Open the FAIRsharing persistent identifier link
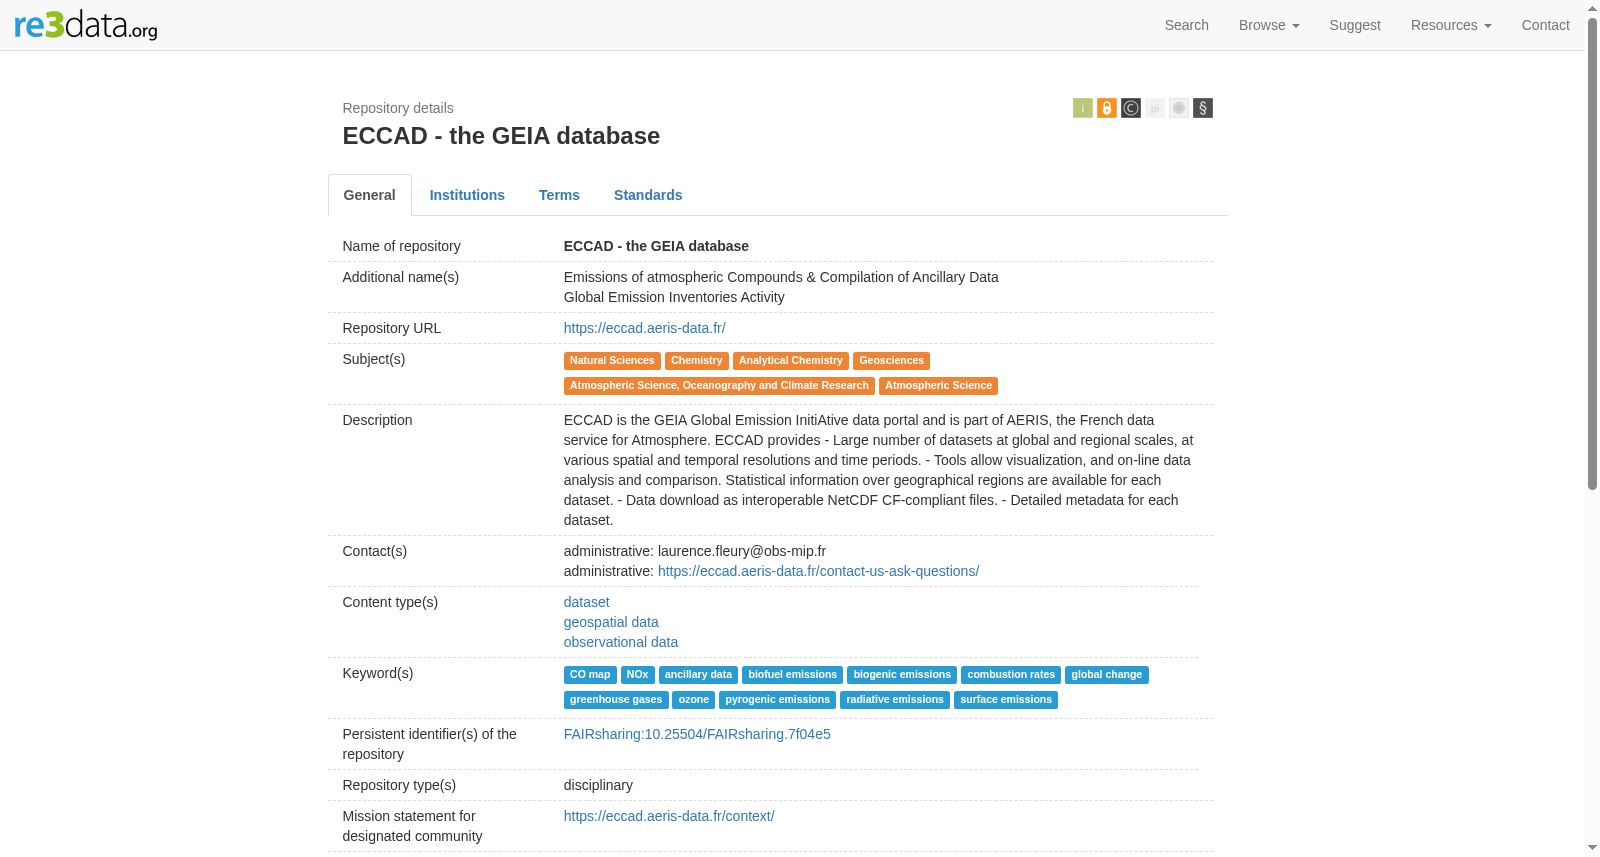Screen dimensions: 1600x857 [697, 734]
